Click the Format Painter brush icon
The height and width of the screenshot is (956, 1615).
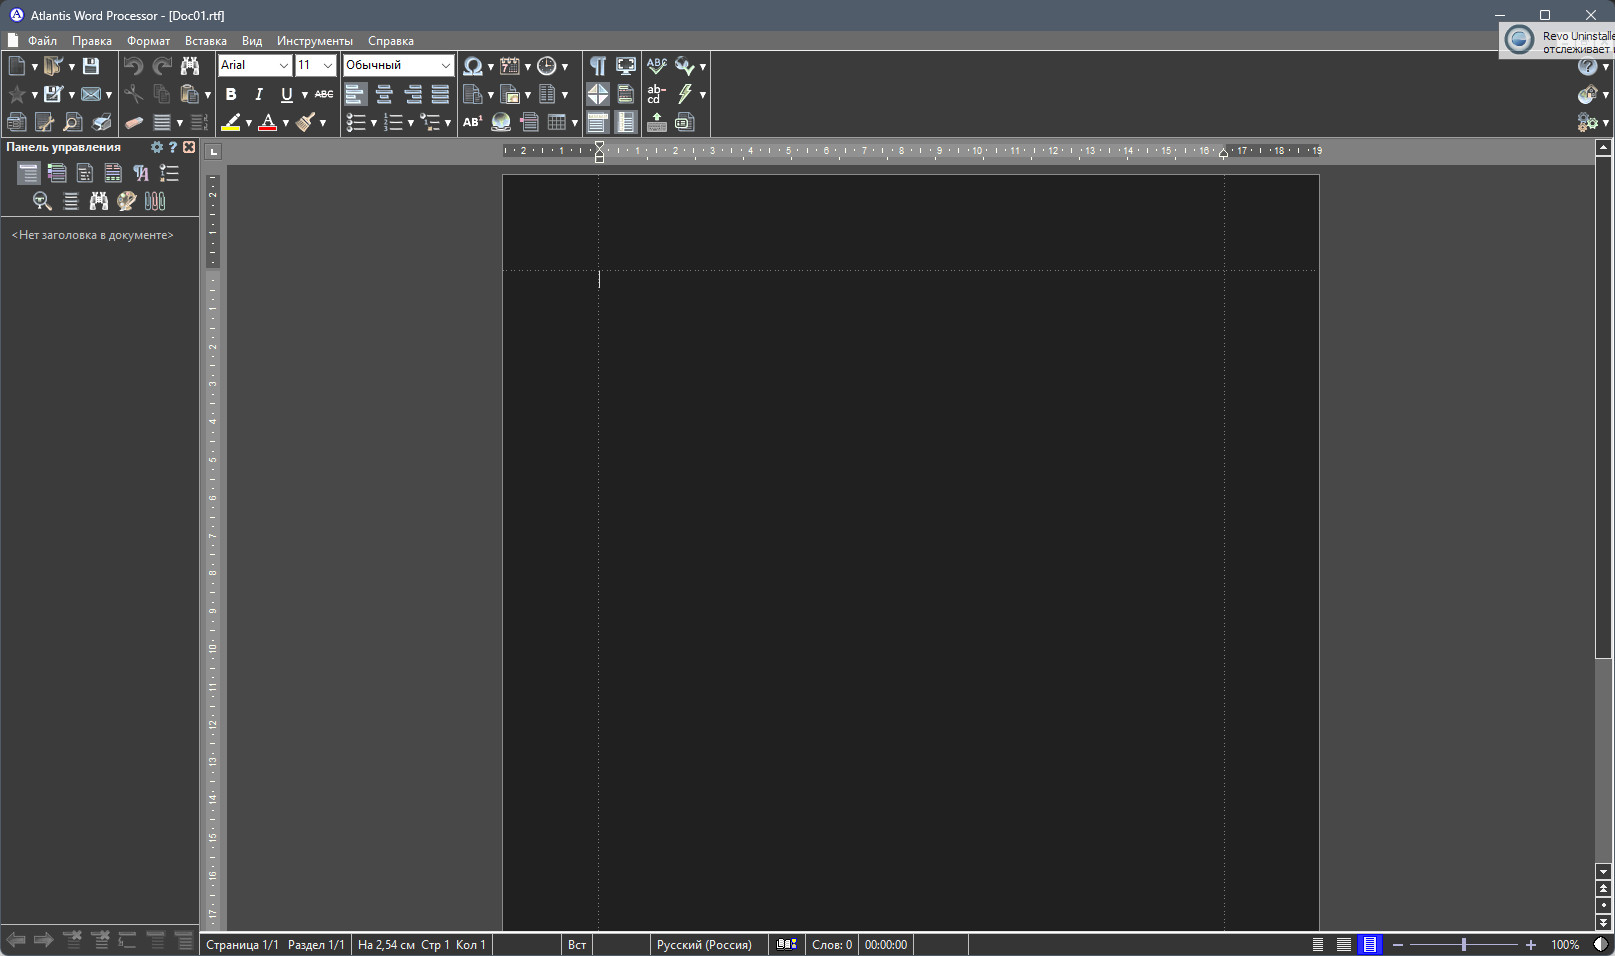(x=306, y=122)
